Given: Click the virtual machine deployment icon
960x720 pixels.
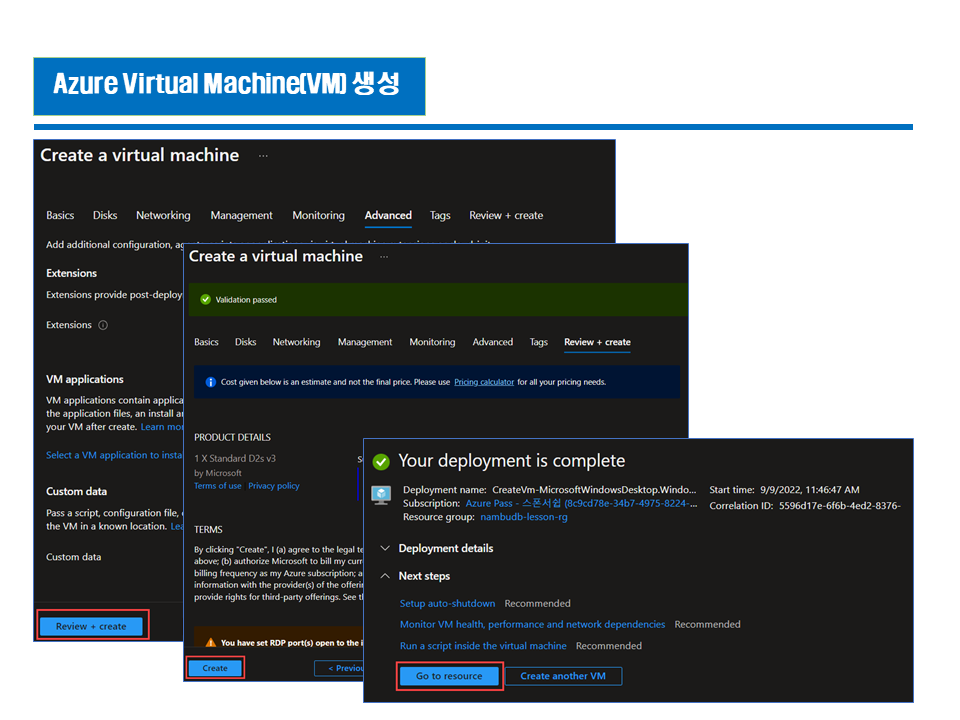Looking at the screenshot, I should 381,495.
